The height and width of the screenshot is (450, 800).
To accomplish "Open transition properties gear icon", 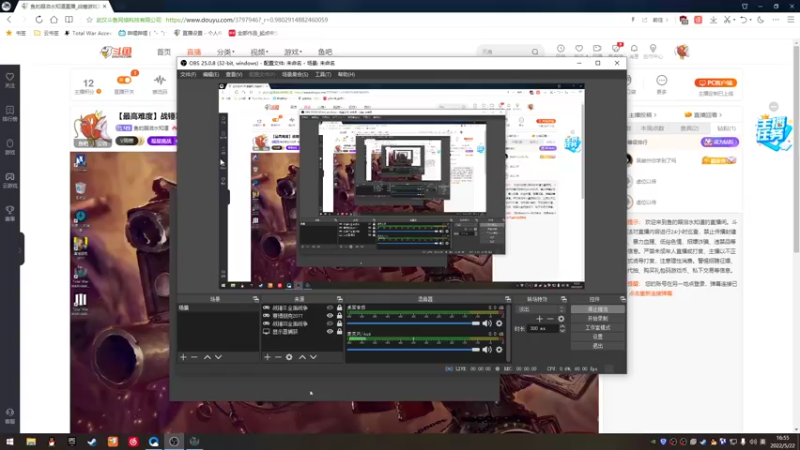I will pos(561,319).
